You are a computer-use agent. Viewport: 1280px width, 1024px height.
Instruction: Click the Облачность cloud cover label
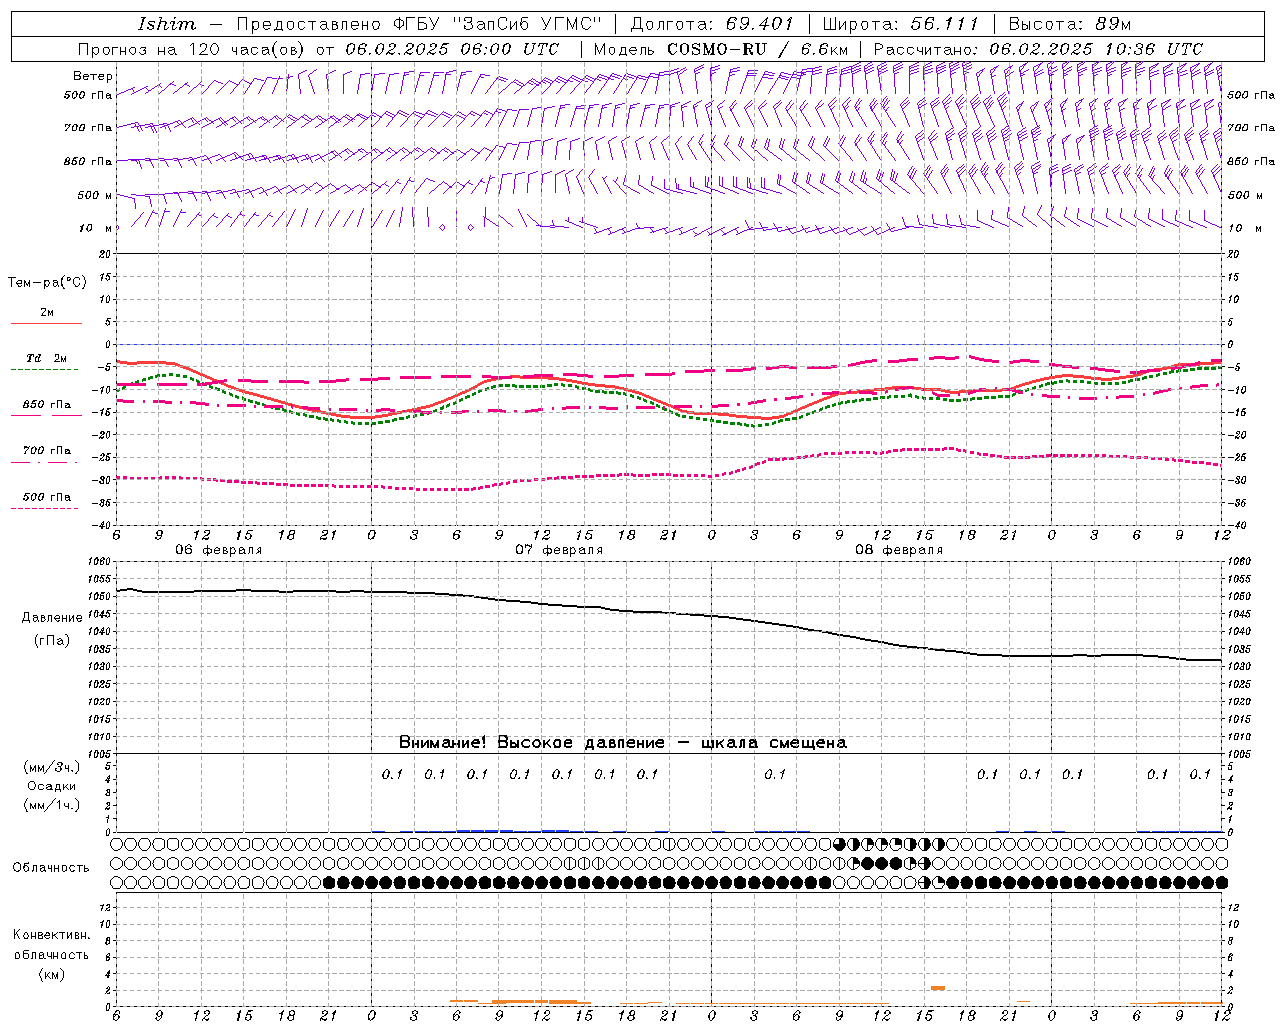pos(51,867)
